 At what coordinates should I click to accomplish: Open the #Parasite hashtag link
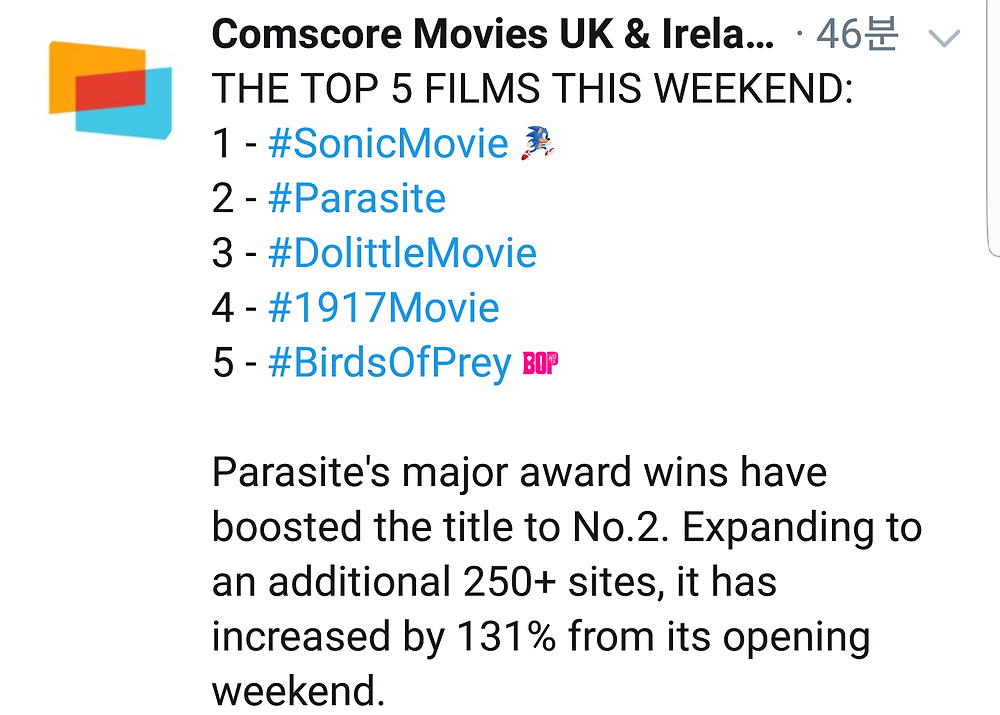coord(357,198)
